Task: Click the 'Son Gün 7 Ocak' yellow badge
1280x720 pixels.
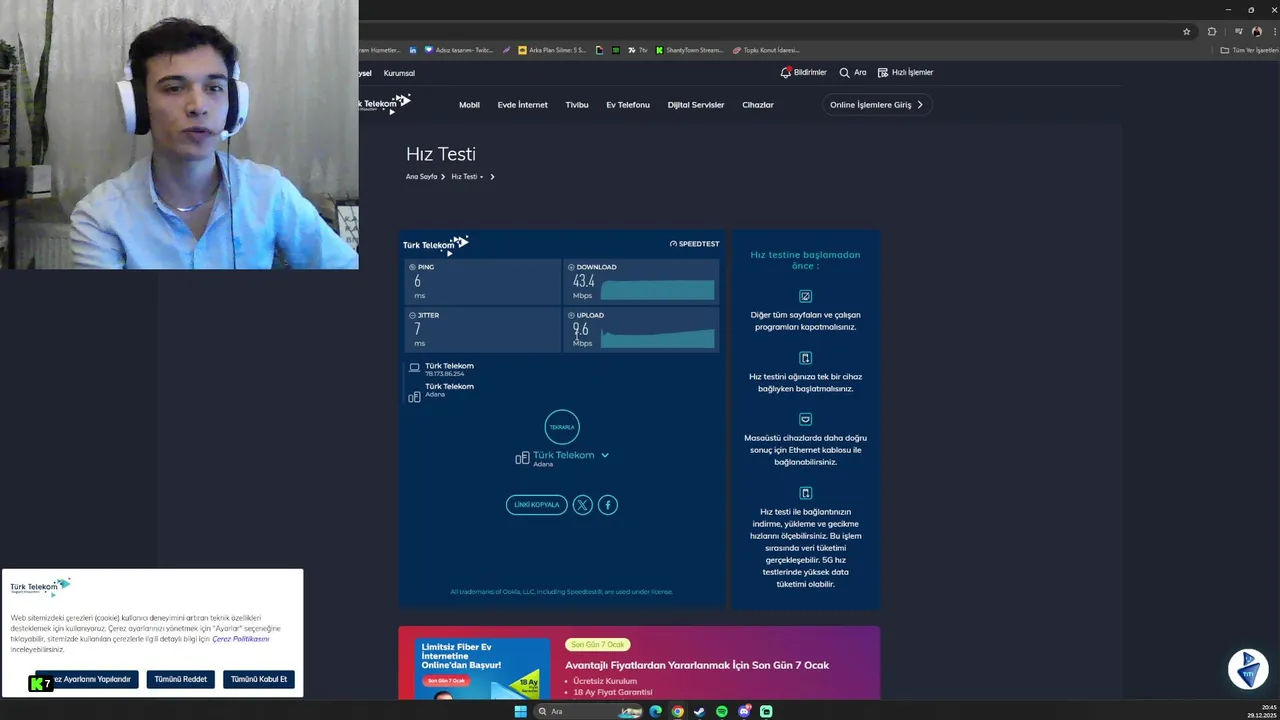Action: (598, 645)
